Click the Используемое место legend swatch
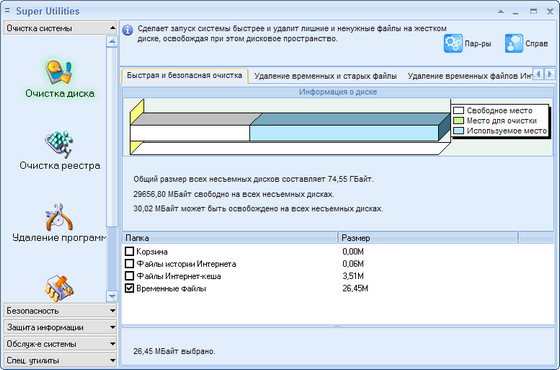Screen dimensions: 560x370 tap(458, 131)
